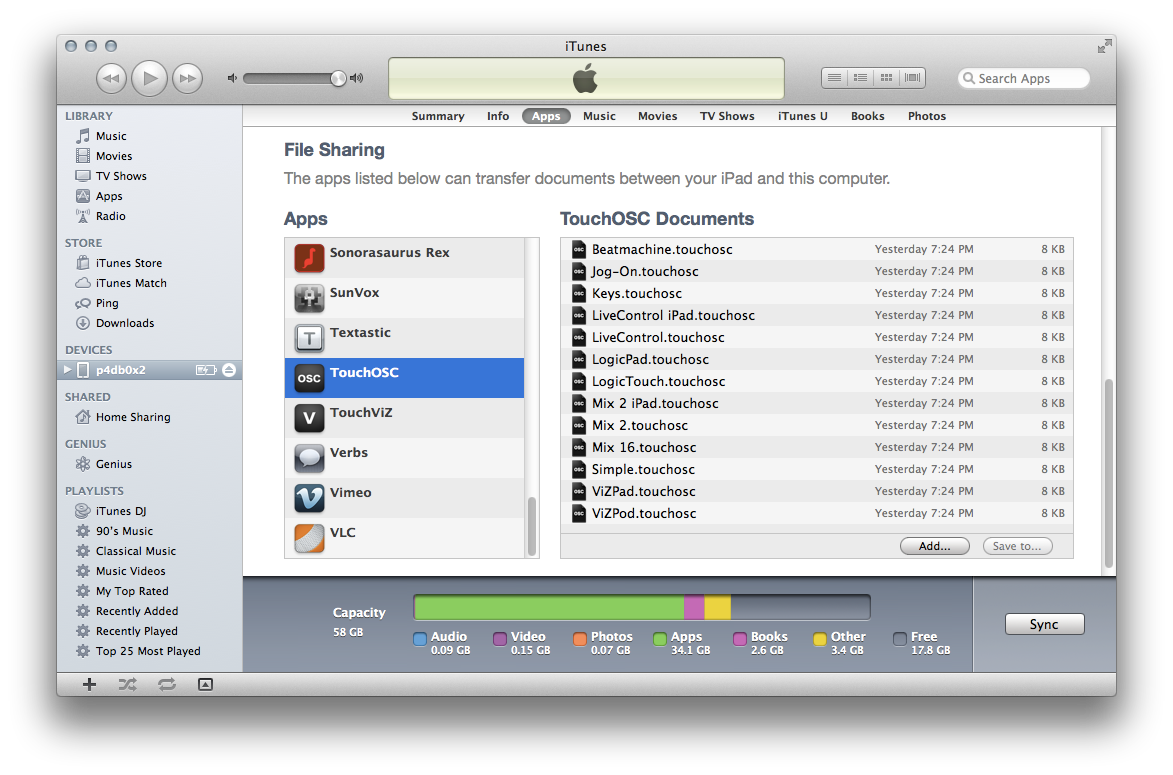Click the loud volume speaker icon
This screenshot has height=775, width=1173.
357,79
